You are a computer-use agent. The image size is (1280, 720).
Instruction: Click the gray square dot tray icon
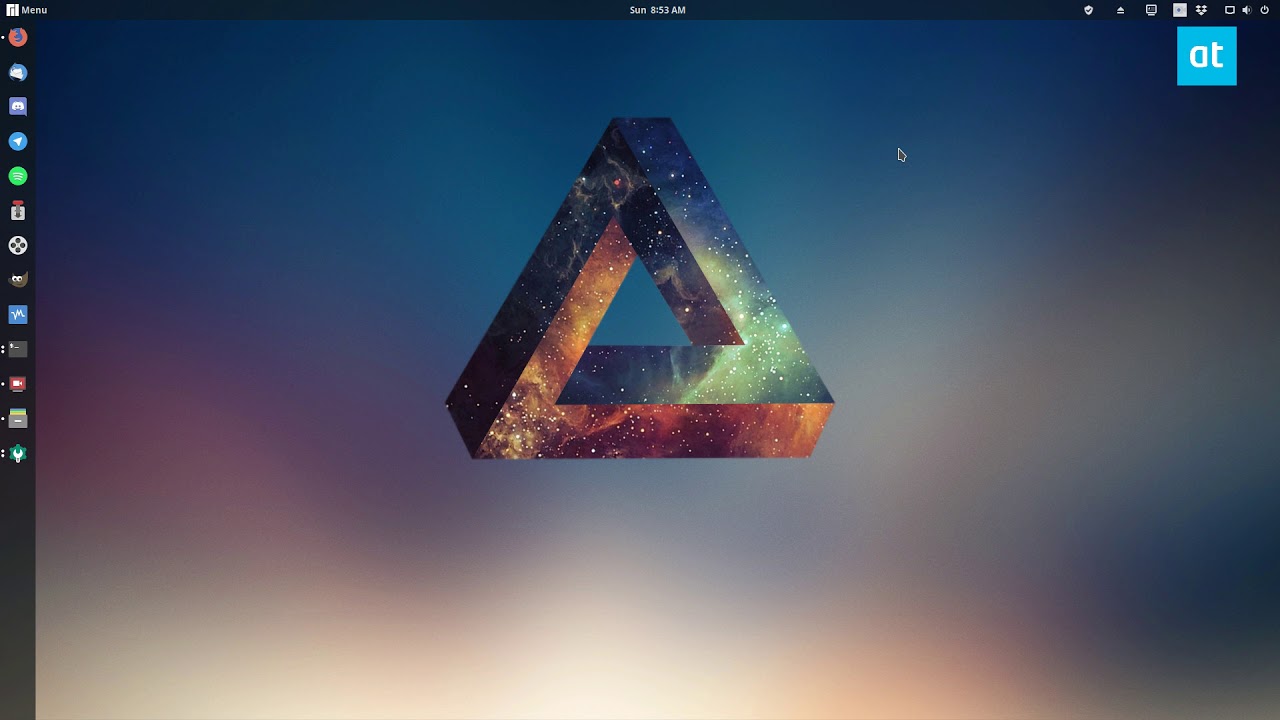point(1180,10)
